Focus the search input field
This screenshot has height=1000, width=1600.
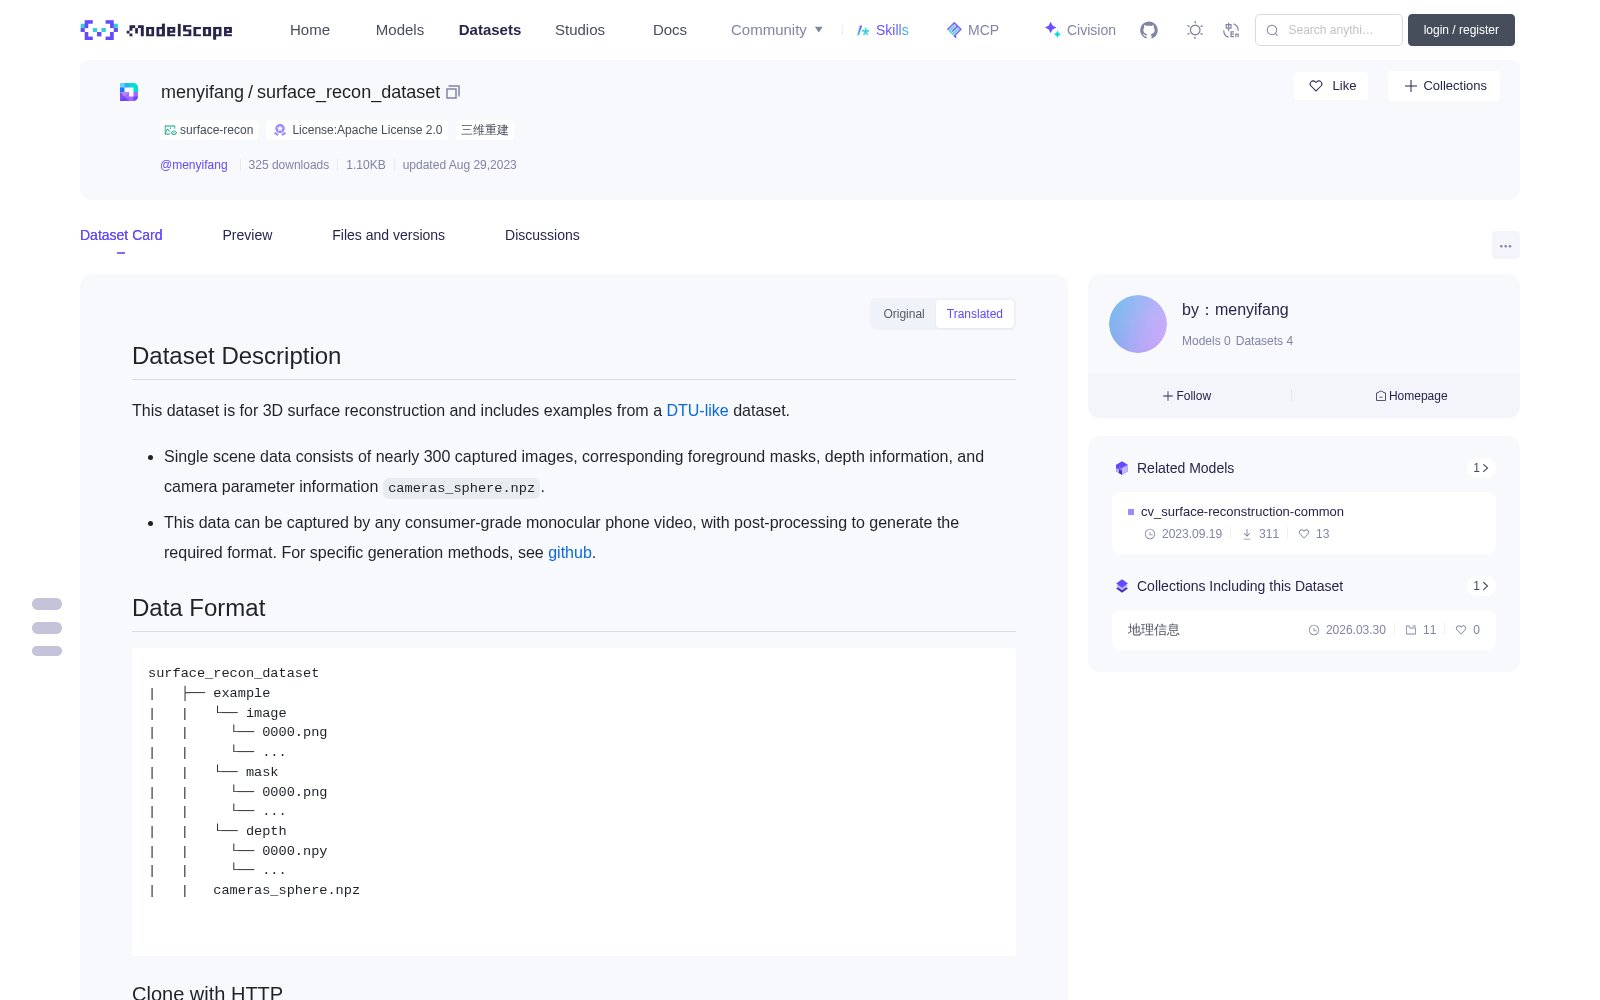(x=1329, y=30)
